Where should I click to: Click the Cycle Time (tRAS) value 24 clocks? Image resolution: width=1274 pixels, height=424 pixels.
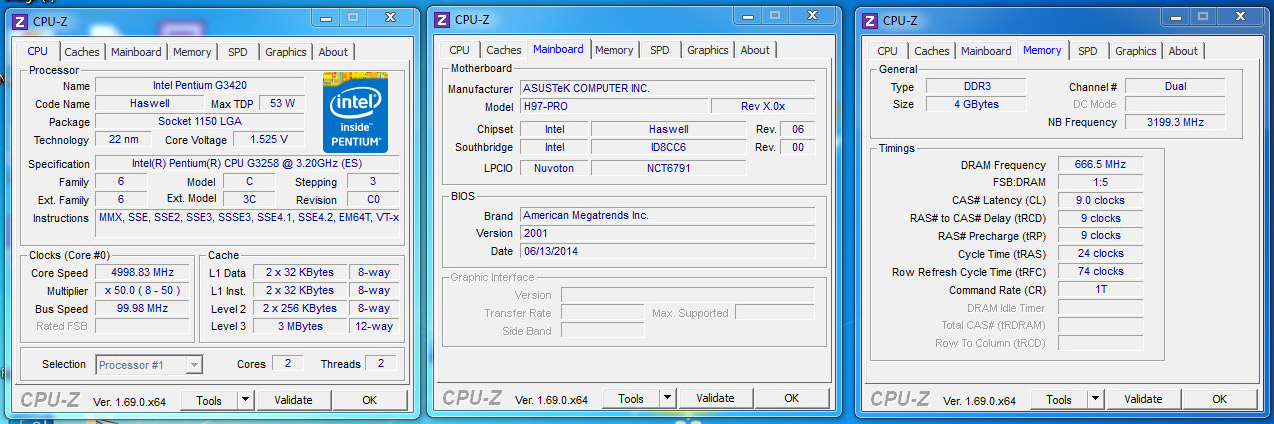tap(1099, 253)
